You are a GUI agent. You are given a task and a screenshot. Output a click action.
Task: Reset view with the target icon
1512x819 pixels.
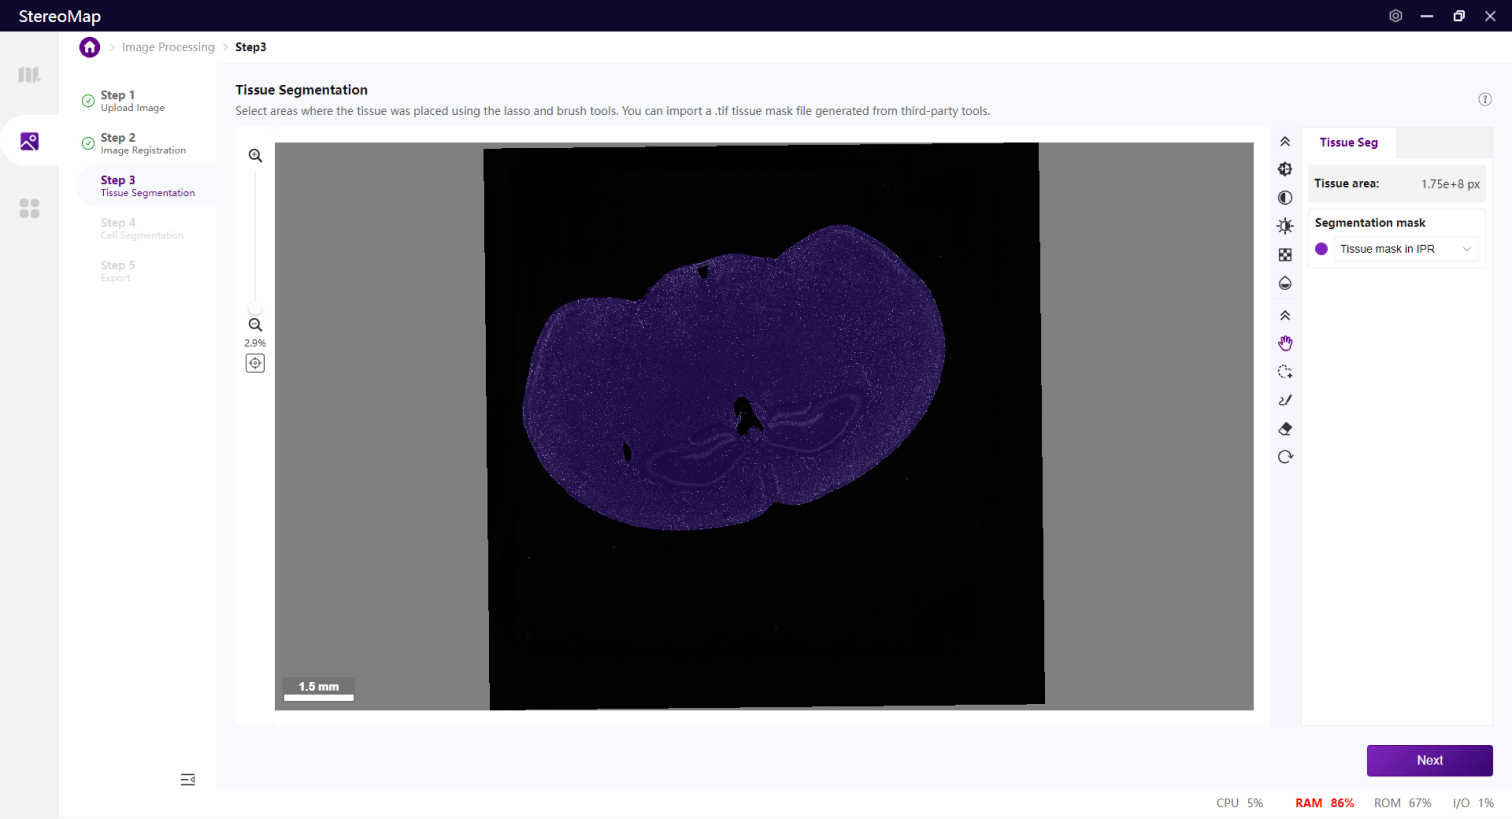255,363
